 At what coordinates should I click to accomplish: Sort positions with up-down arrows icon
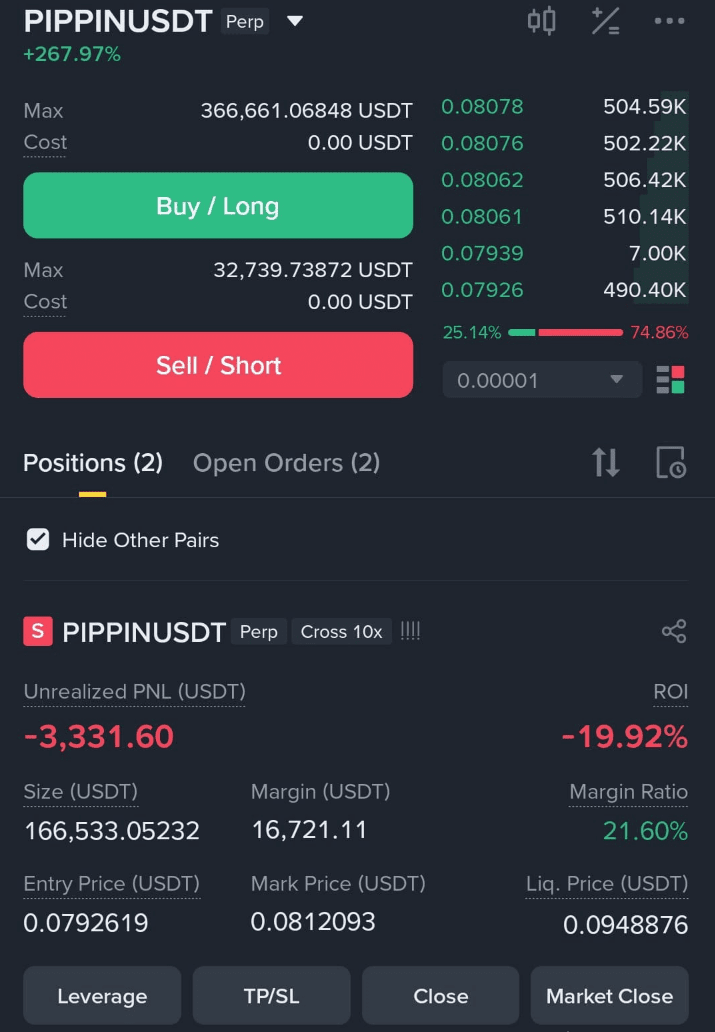point(605,462)
